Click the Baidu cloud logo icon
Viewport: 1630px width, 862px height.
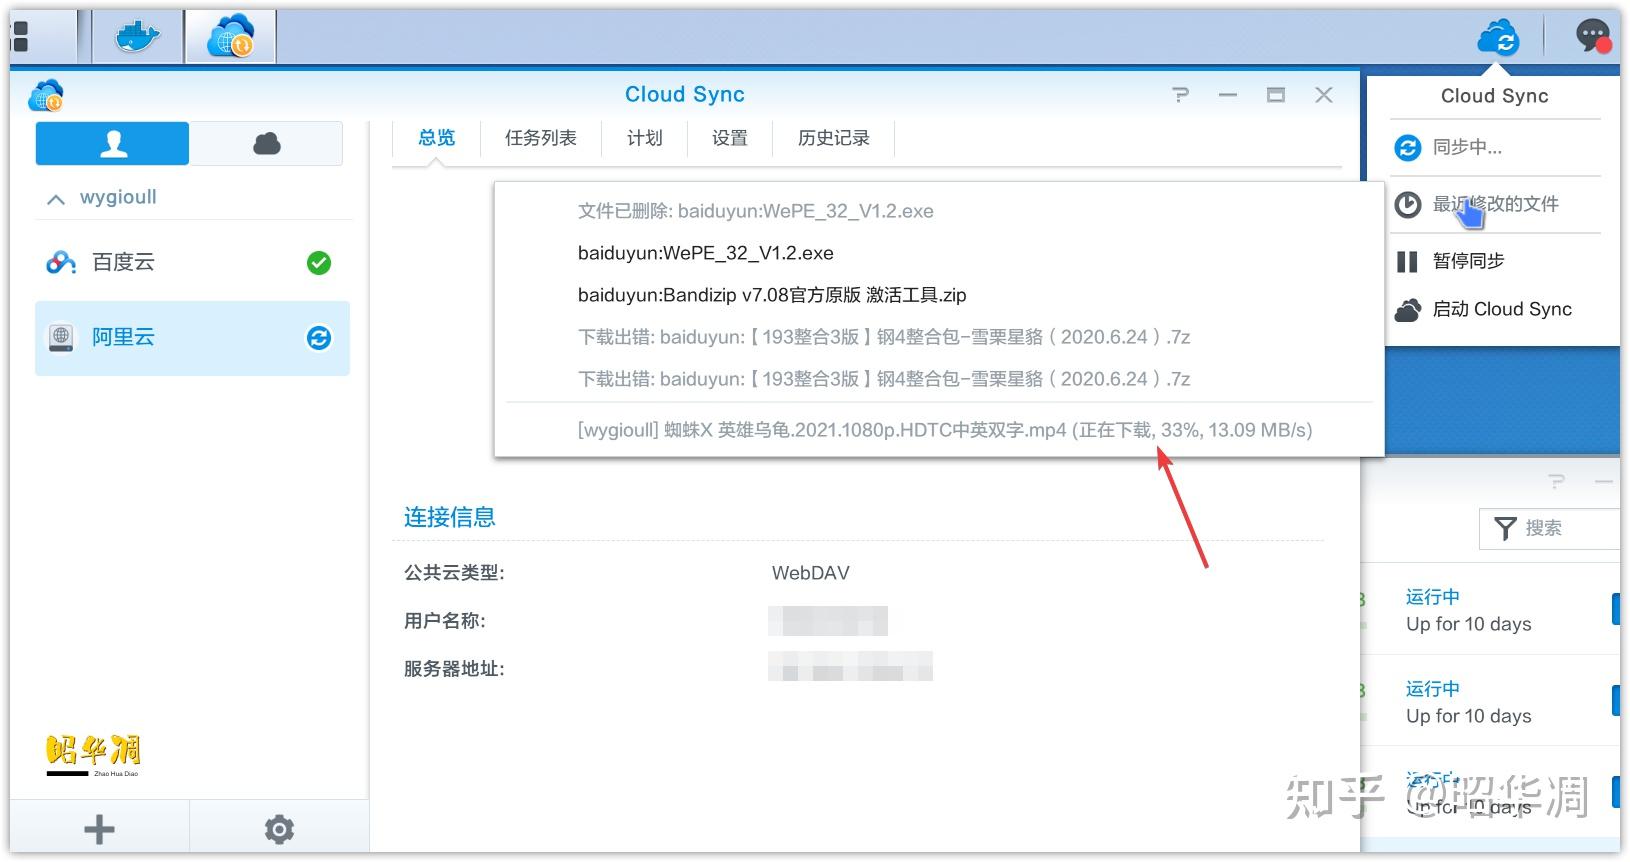tap(61, 262)
